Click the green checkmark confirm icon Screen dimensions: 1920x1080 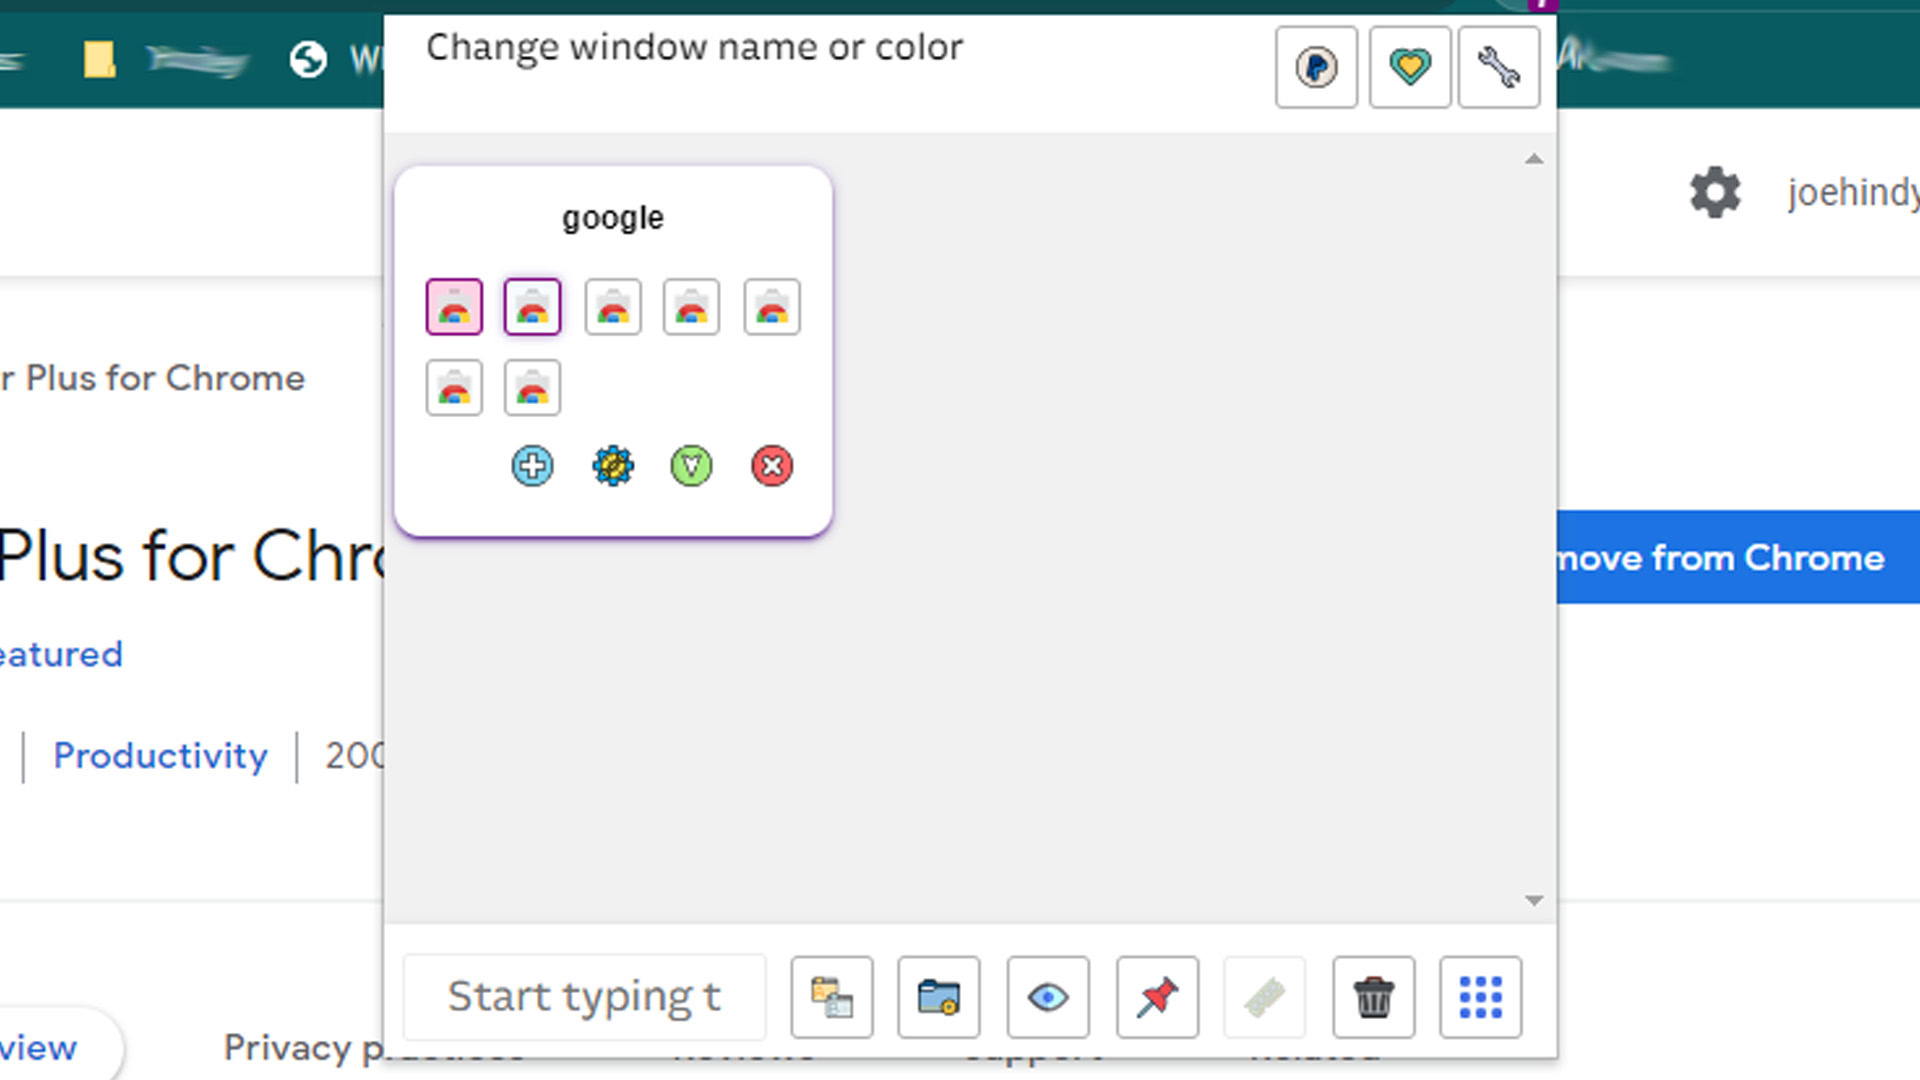pyautogui.click(x=691, y=465)
